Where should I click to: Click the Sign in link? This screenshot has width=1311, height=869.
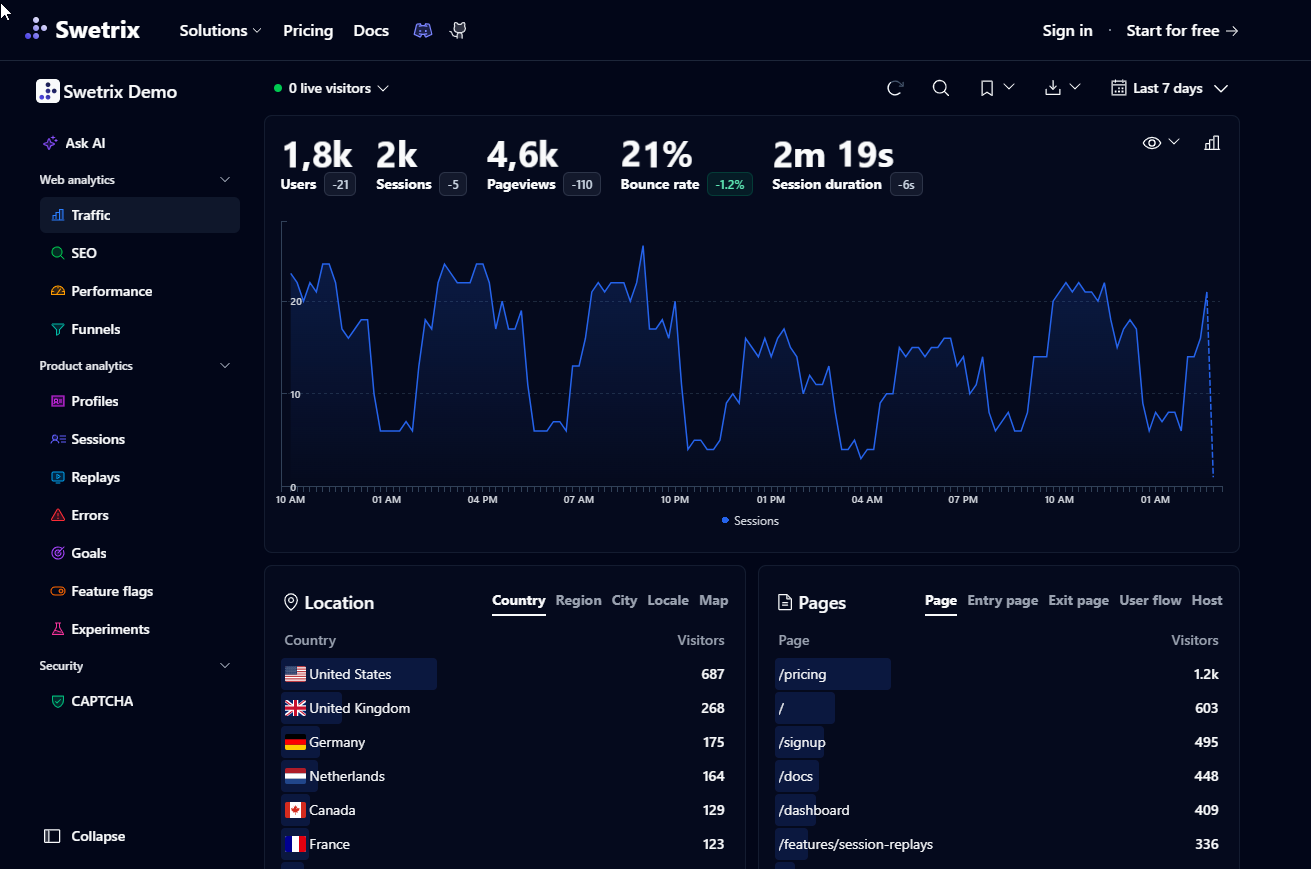pos(1067,31)
